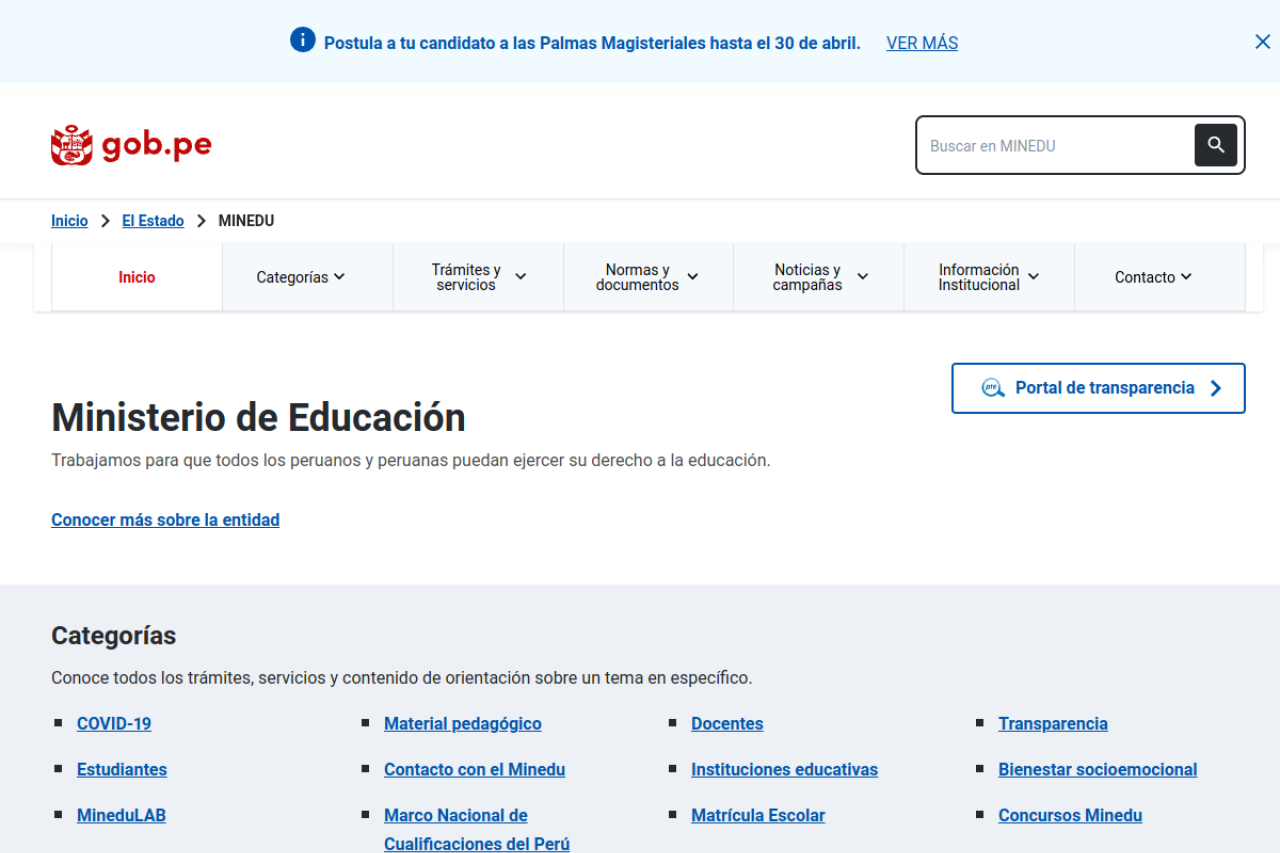Click the Portal de transparencia magnifier icon

993,388
